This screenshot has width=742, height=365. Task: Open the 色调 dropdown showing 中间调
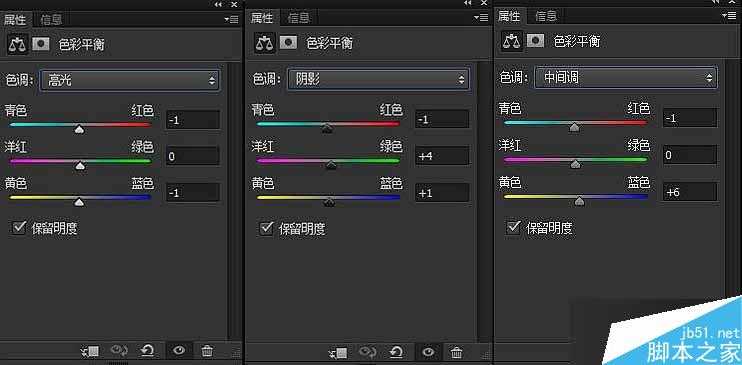(x=626, y=77)
